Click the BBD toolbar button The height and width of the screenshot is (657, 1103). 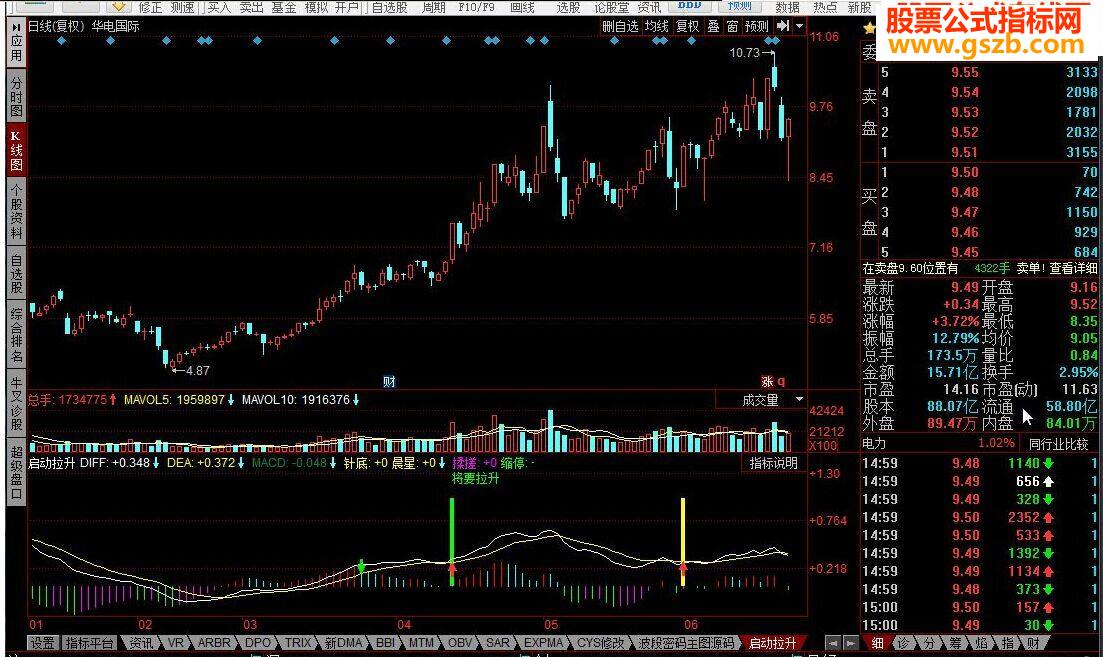tap(689, 6)
